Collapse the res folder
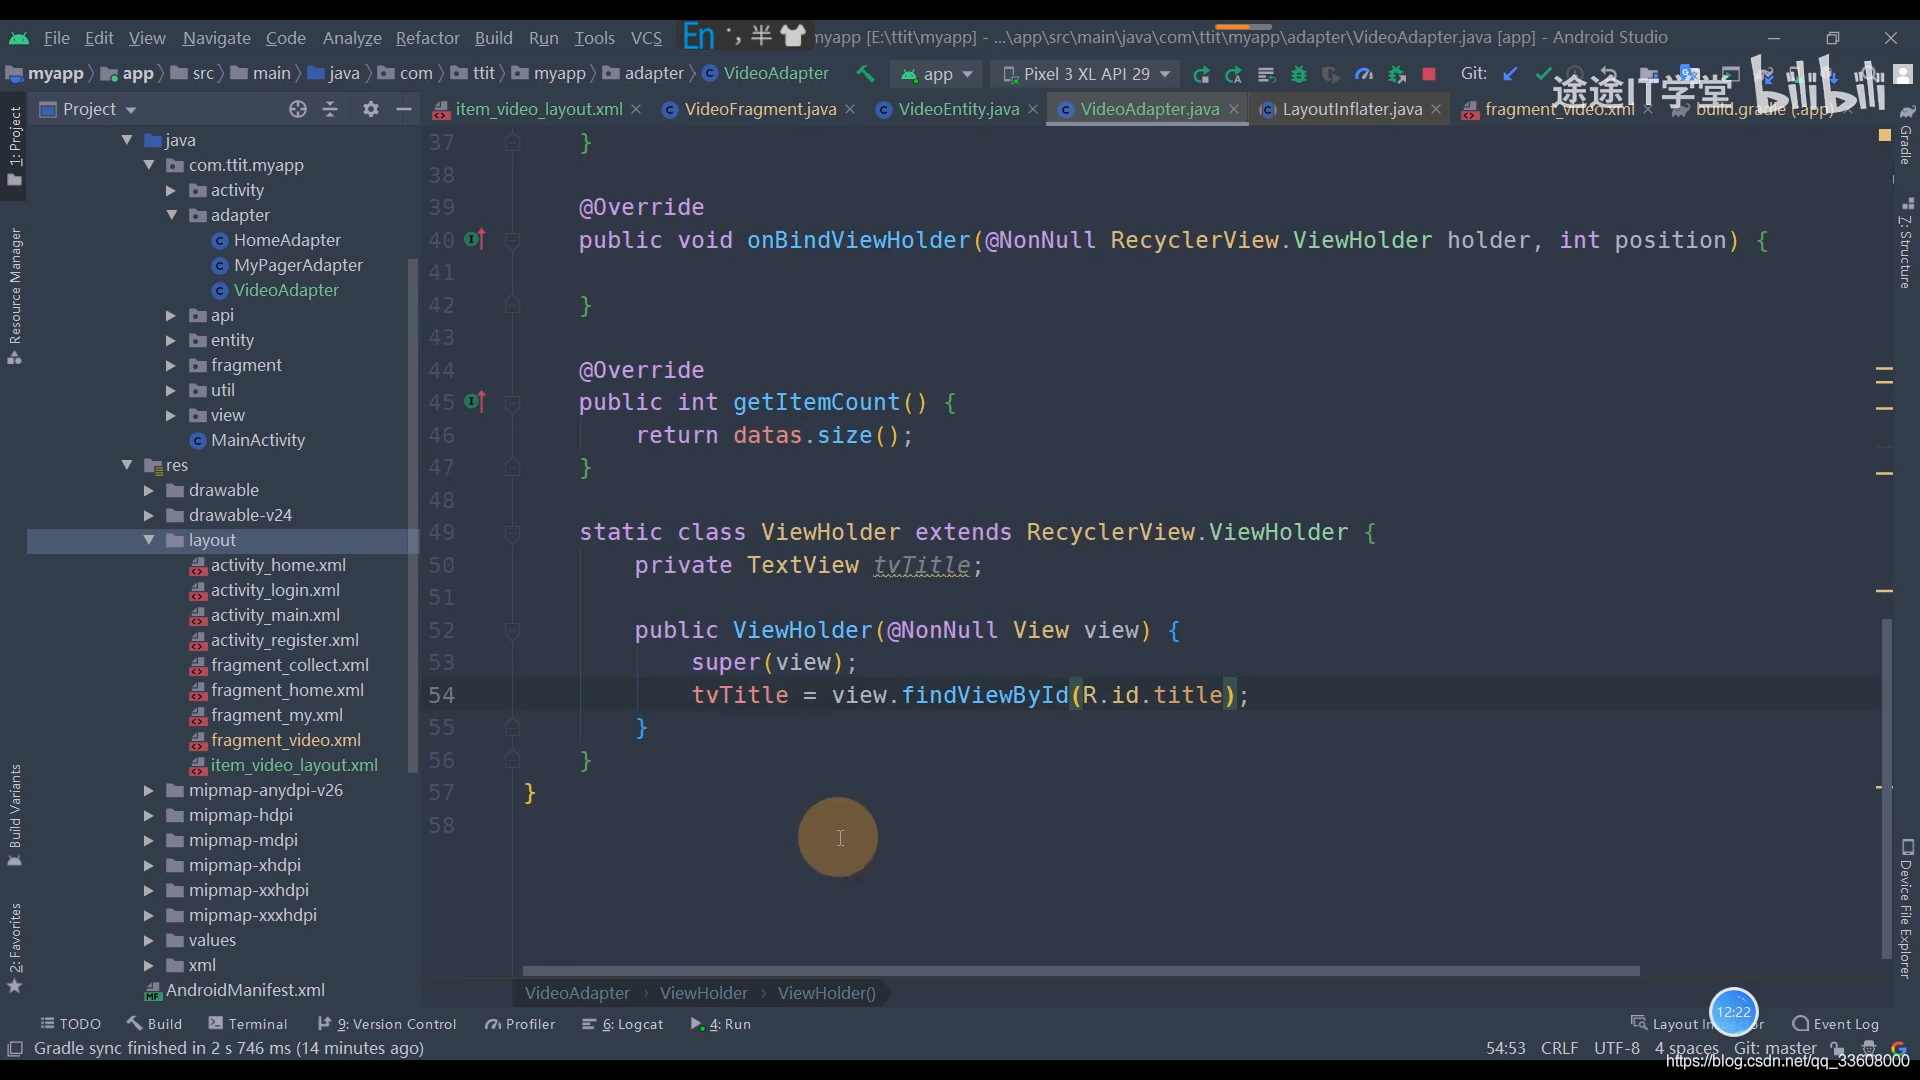 pyautogui.click(x=127, y=465)
